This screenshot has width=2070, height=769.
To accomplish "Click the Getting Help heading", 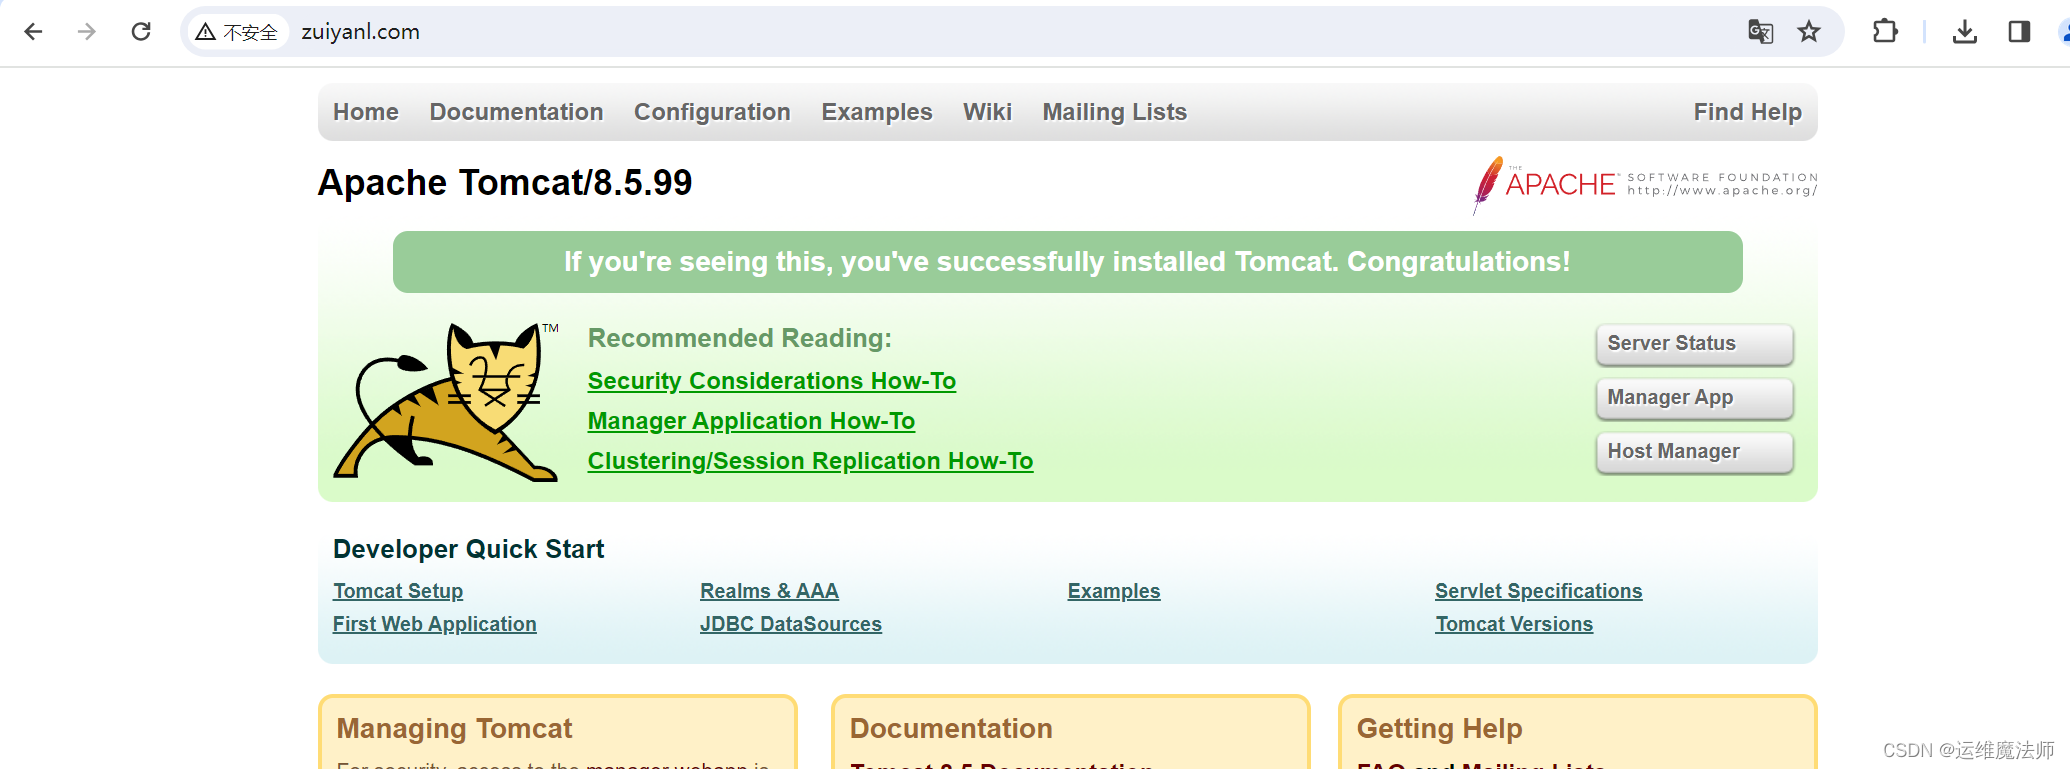I will pyautogui.click(x=1439, y=728).
